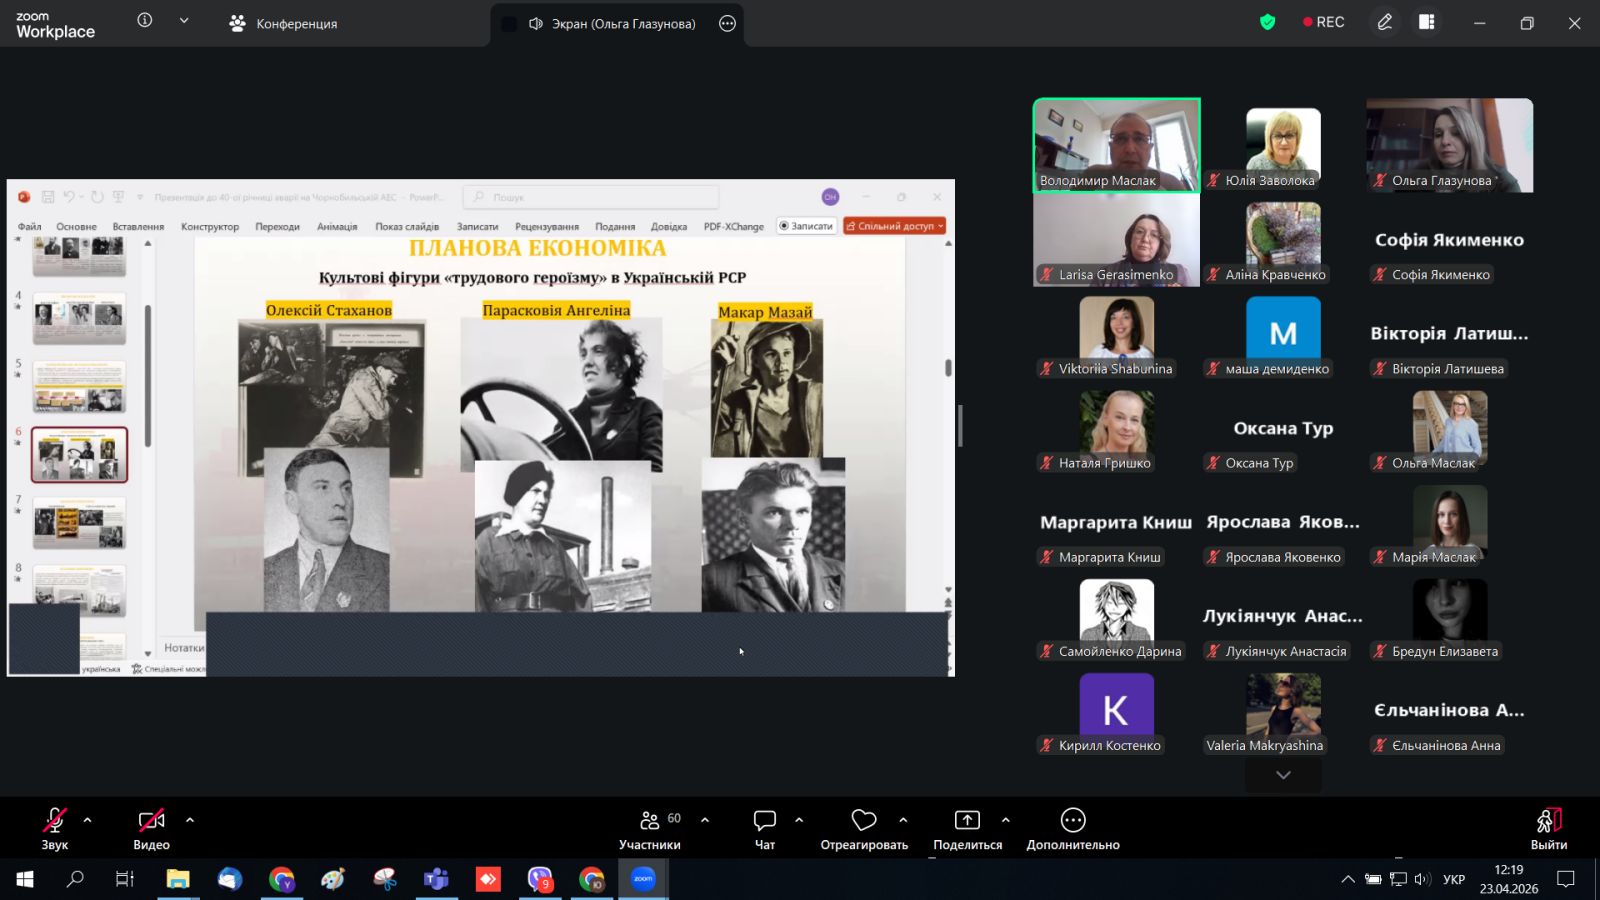Open the Дополнительно more options menu

(x=1072, y=821)
